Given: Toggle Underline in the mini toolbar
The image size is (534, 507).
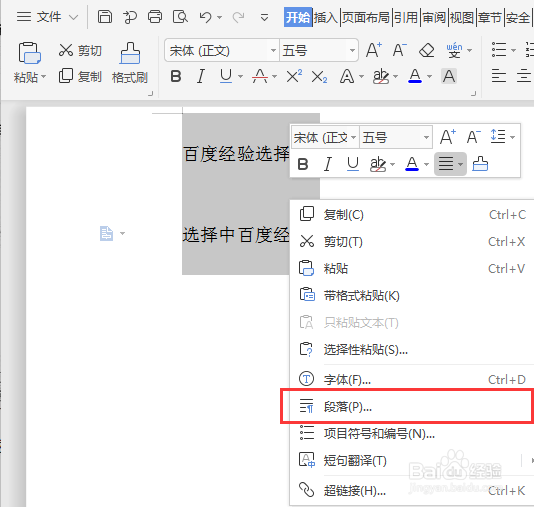Looking at the screenshot, I should 353,164.
